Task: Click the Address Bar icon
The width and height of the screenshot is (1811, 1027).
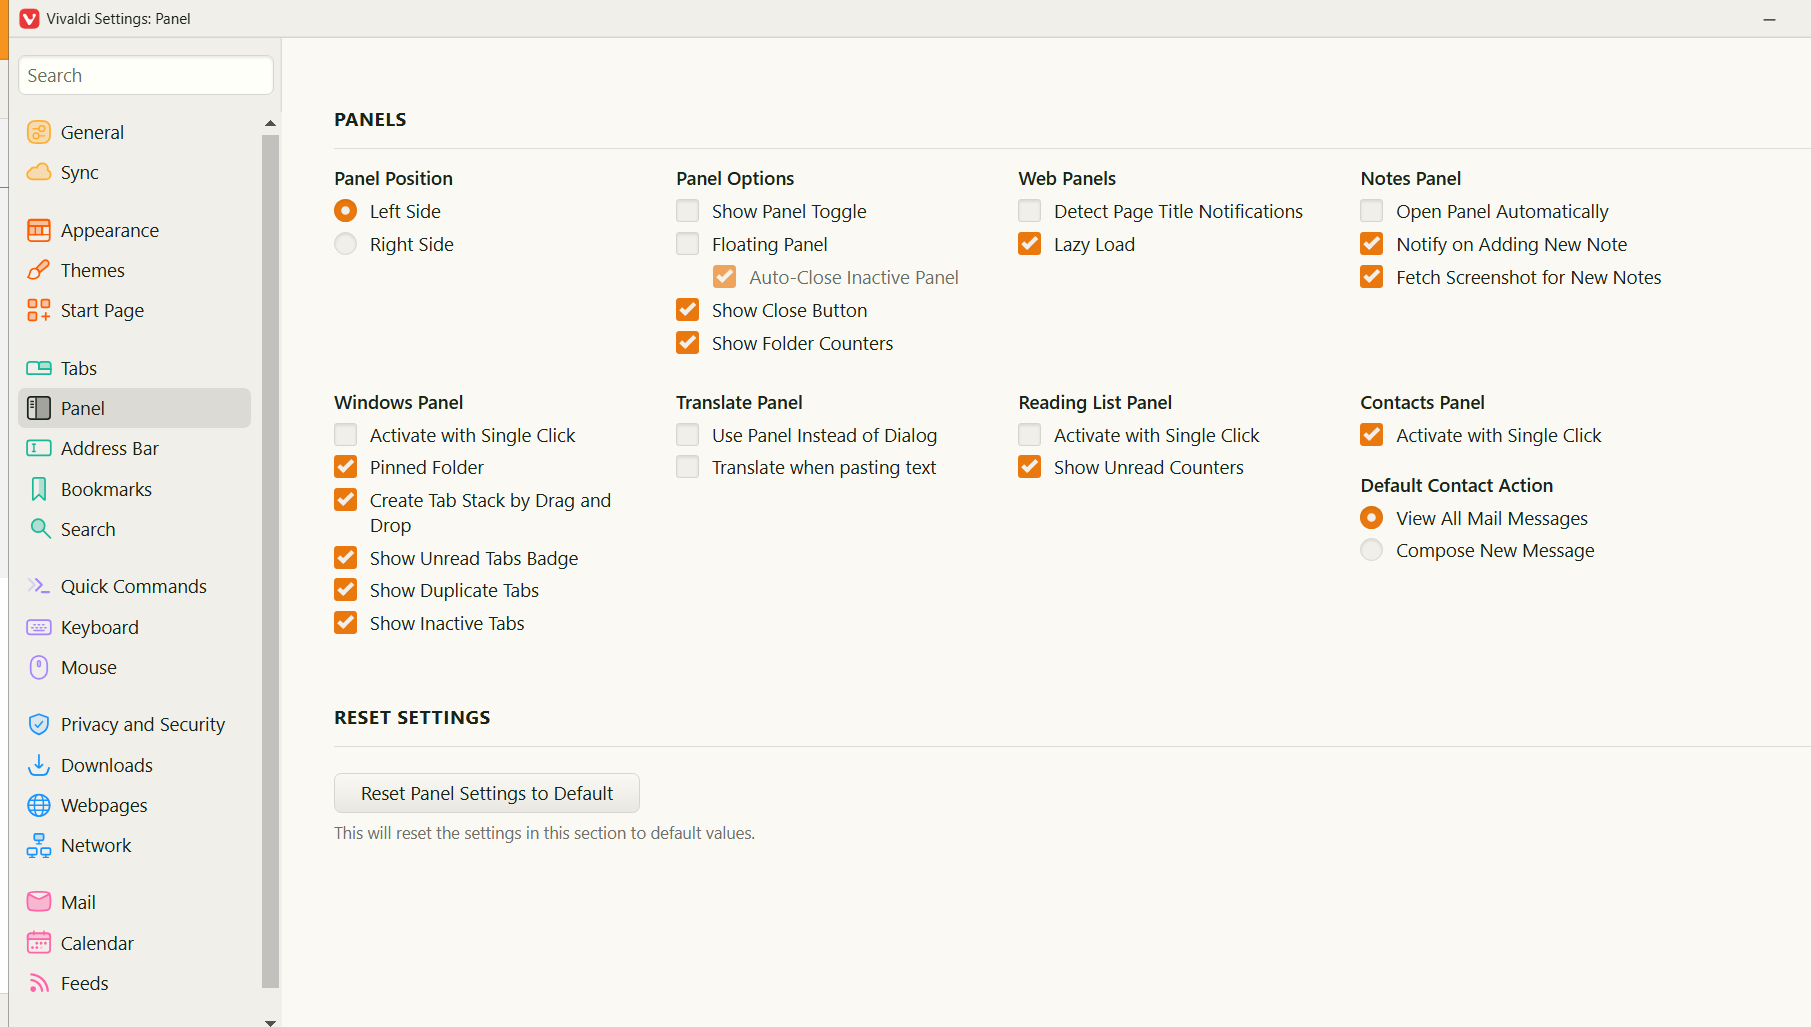Action: point(39,448)
